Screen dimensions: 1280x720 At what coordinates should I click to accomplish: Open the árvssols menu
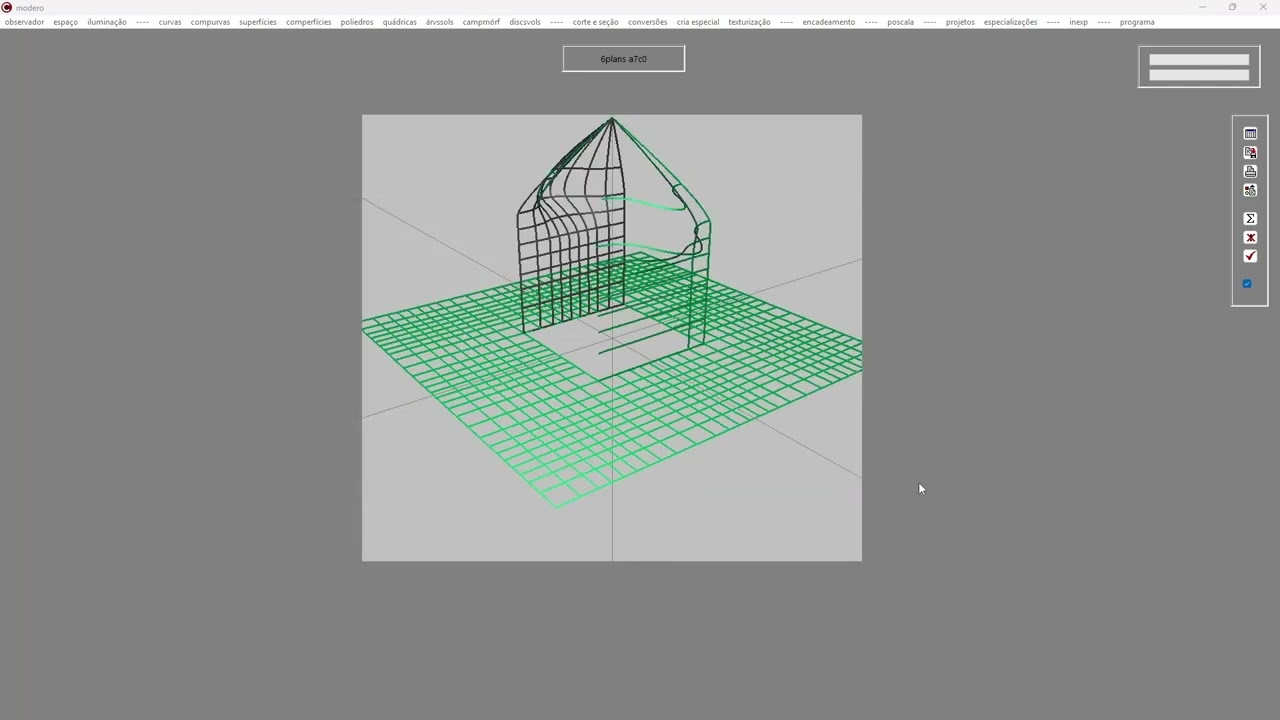click(439, 22)
